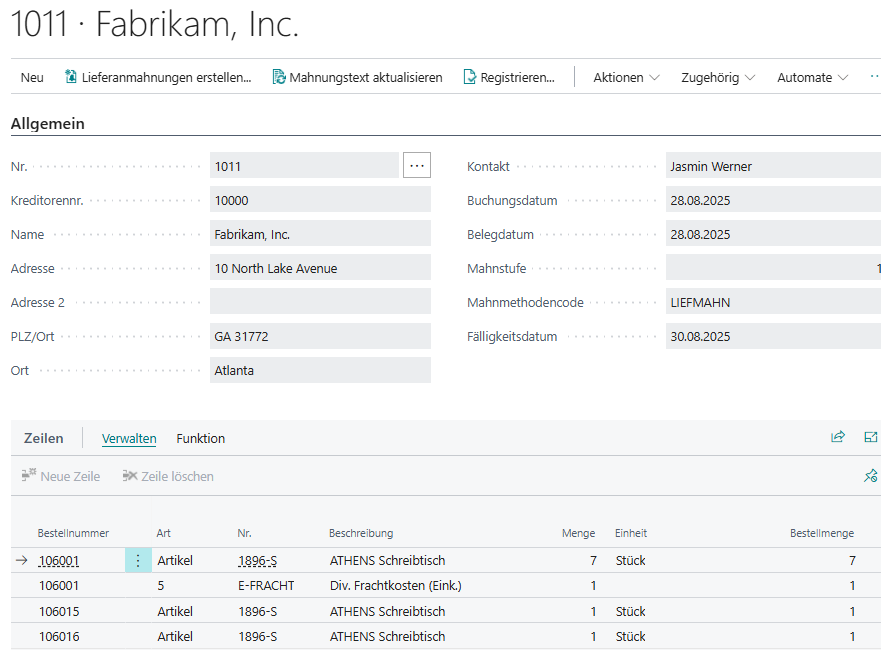Open the Zugehörig dropdown menu
The height and width of the screenshot is (650, 881).
[x=717, y=77]
